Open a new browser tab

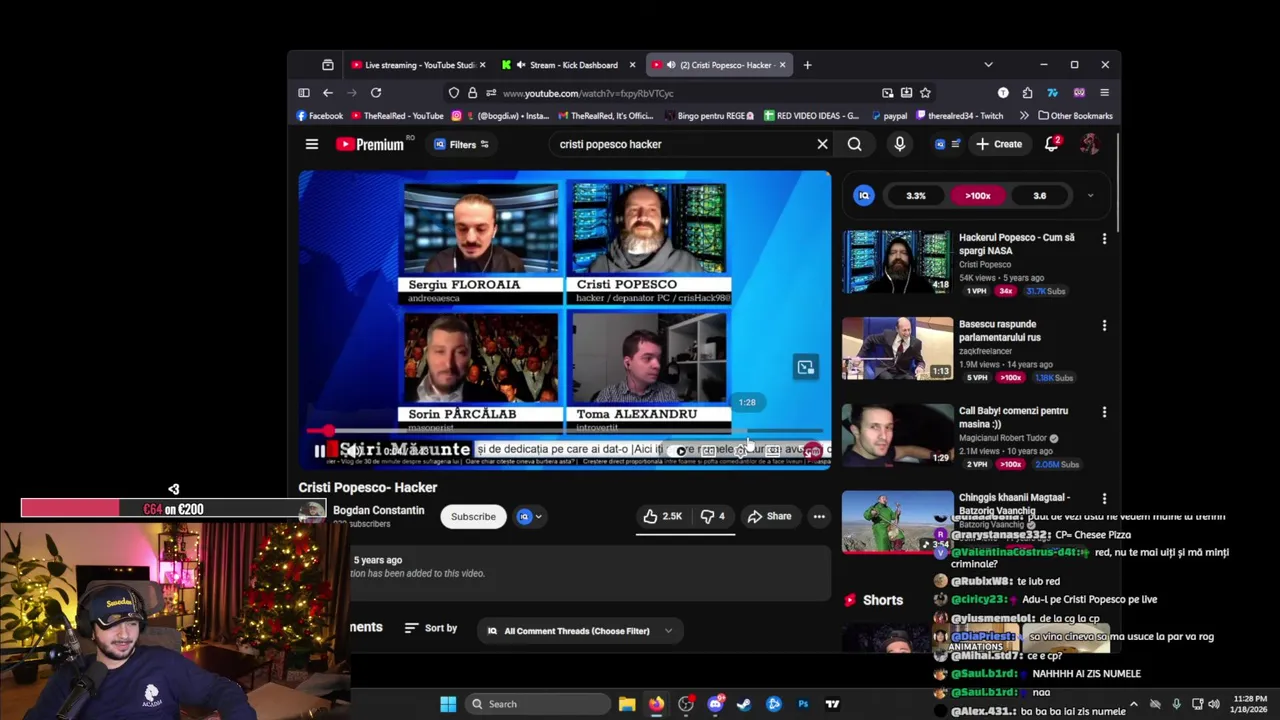(807, 65)
